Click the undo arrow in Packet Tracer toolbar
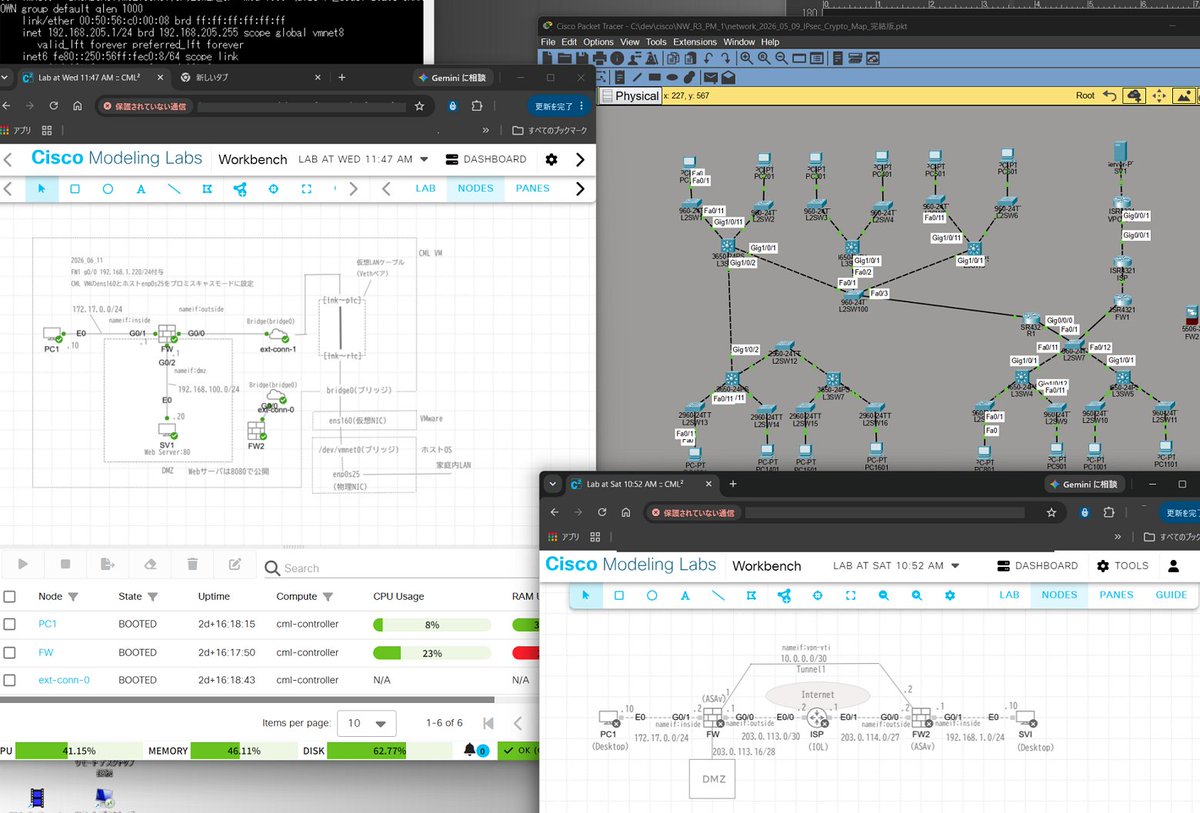The height and width of the screenshot is (813, 1200). 709,59
